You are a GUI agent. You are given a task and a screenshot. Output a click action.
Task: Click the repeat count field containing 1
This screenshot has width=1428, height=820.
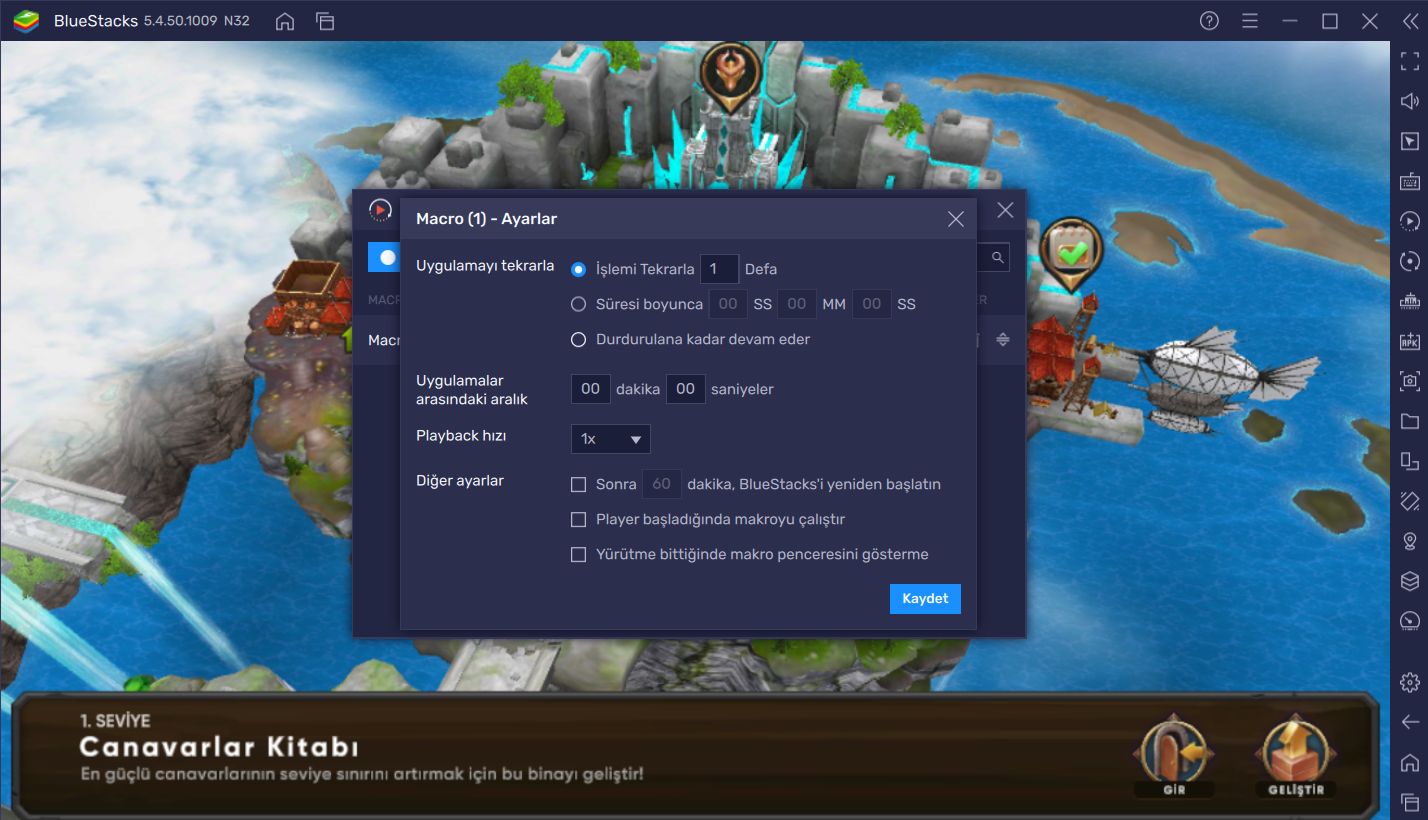pyautogui.click(x=719, y=269)
